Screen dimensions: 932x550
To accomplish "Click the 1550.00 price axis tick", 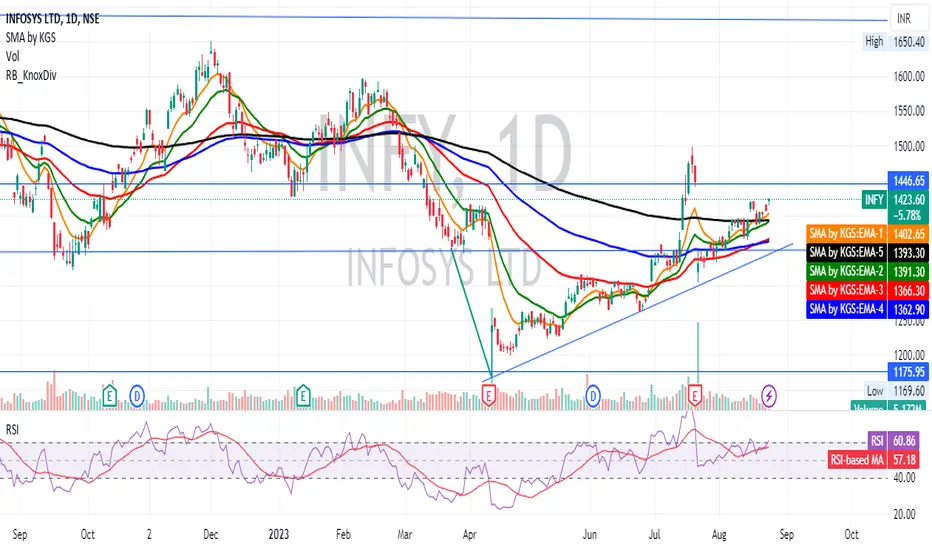I will pyautogui.click(x=909, y=111).
